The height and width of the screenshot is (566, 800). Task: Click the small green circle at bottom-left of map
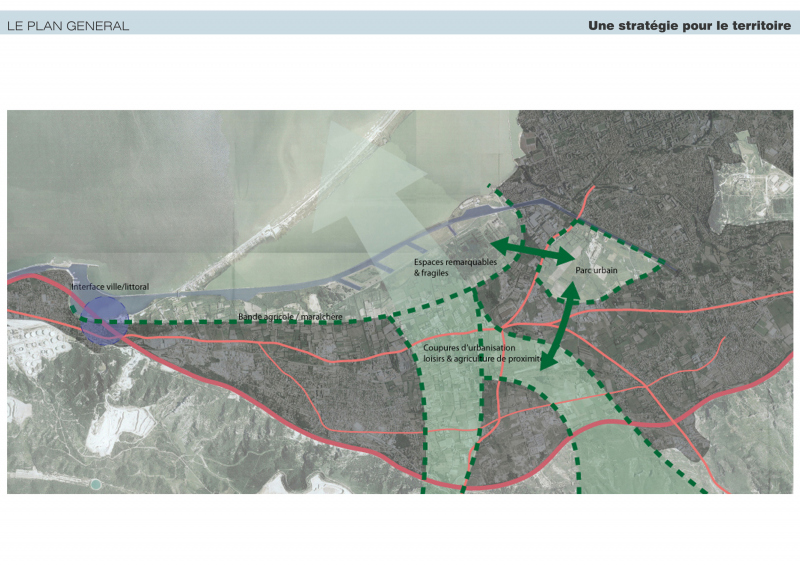pyautogui.click(x=95, y=485)
